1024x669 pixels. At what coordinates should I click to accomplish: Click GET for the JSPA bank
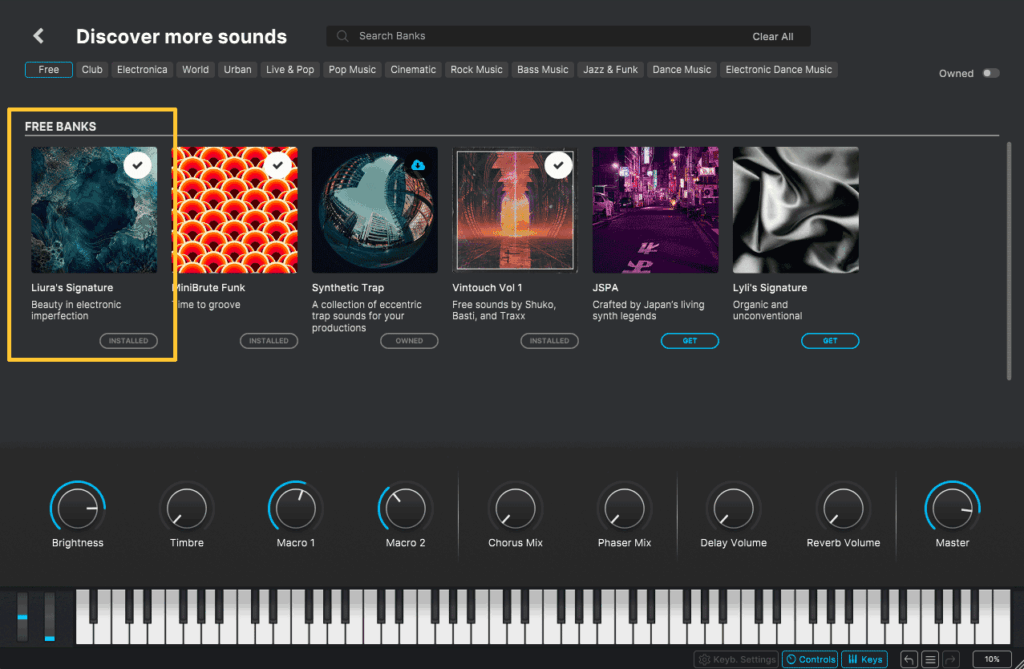(690, 340)
